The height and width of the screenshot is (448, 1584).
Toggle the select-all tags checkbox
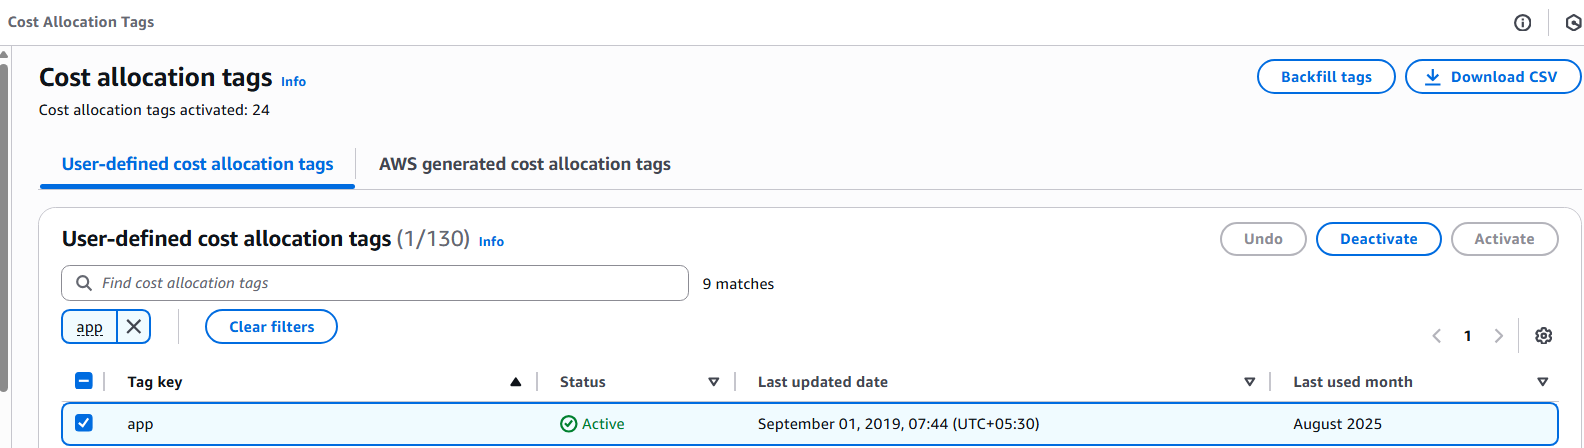tap(84, 381)
